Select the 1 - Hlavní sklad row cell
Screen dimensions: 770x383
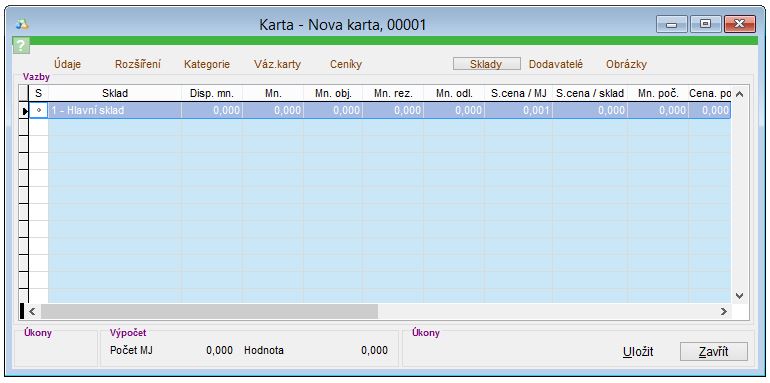pos(115,111)
